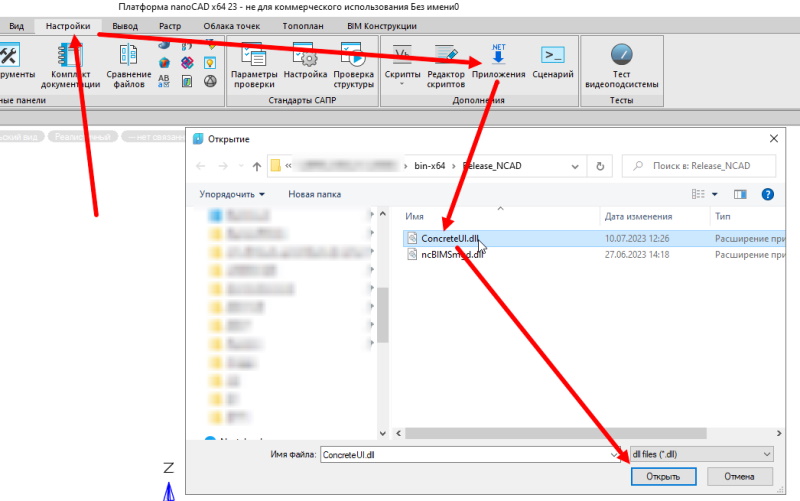Click the red-blue pentagon small ribbon icon

pyautogui.click(x=164, y=63)
